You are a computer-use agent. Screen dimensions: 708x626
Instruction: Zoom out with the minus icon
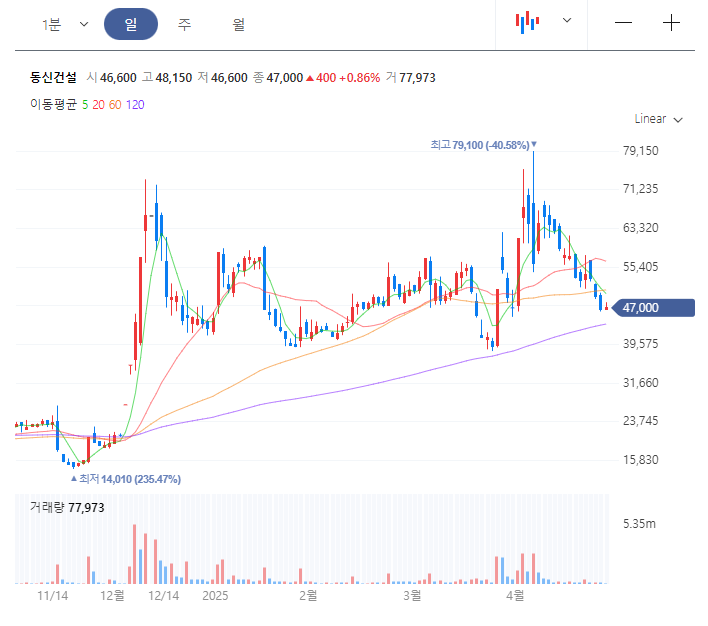pos(623,23)
